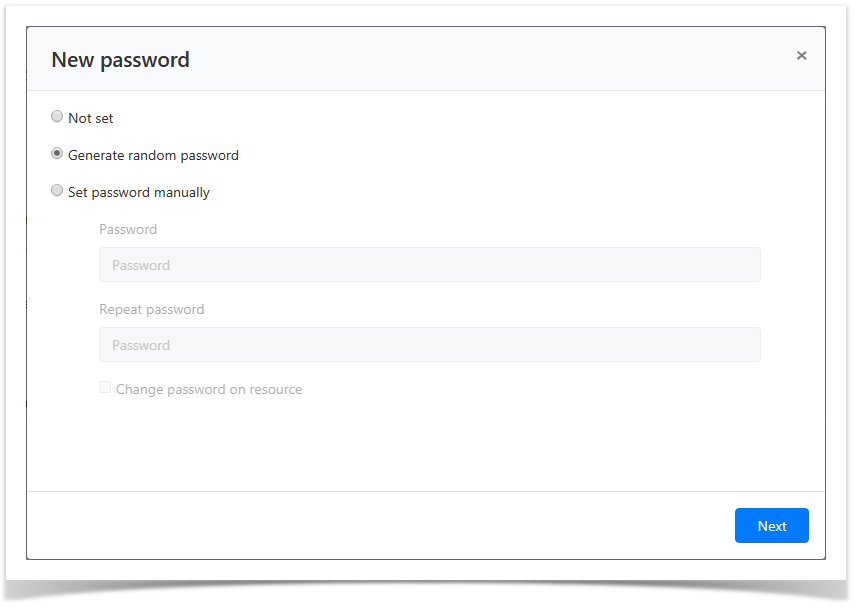Select the Not set radio button
860x609 pixels.
57,117
